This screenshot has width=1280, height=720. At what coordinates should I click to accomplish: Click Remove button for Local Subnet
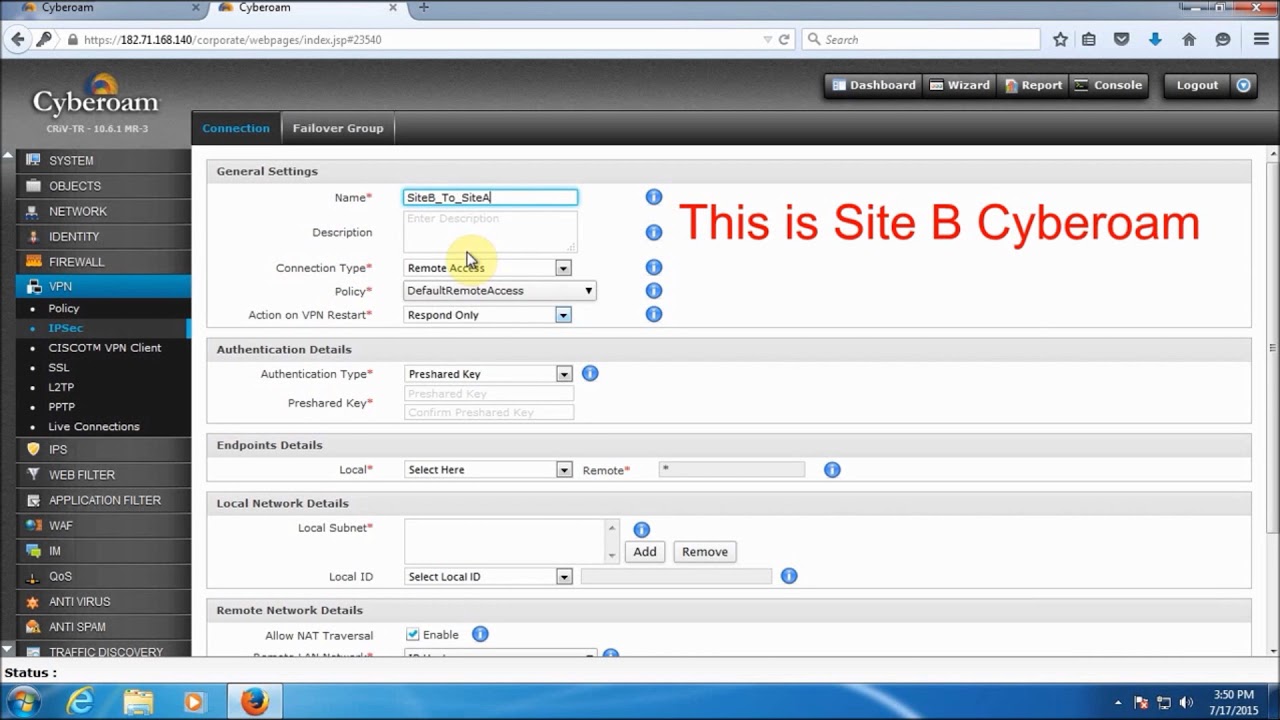point(705,552)
